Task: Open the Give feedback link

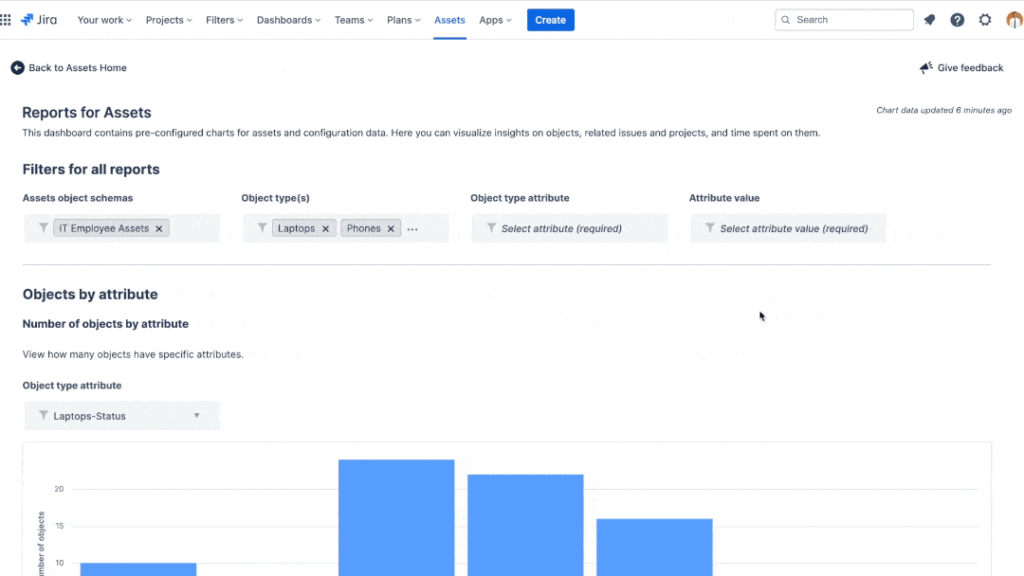Action: [x=960, y=67]
